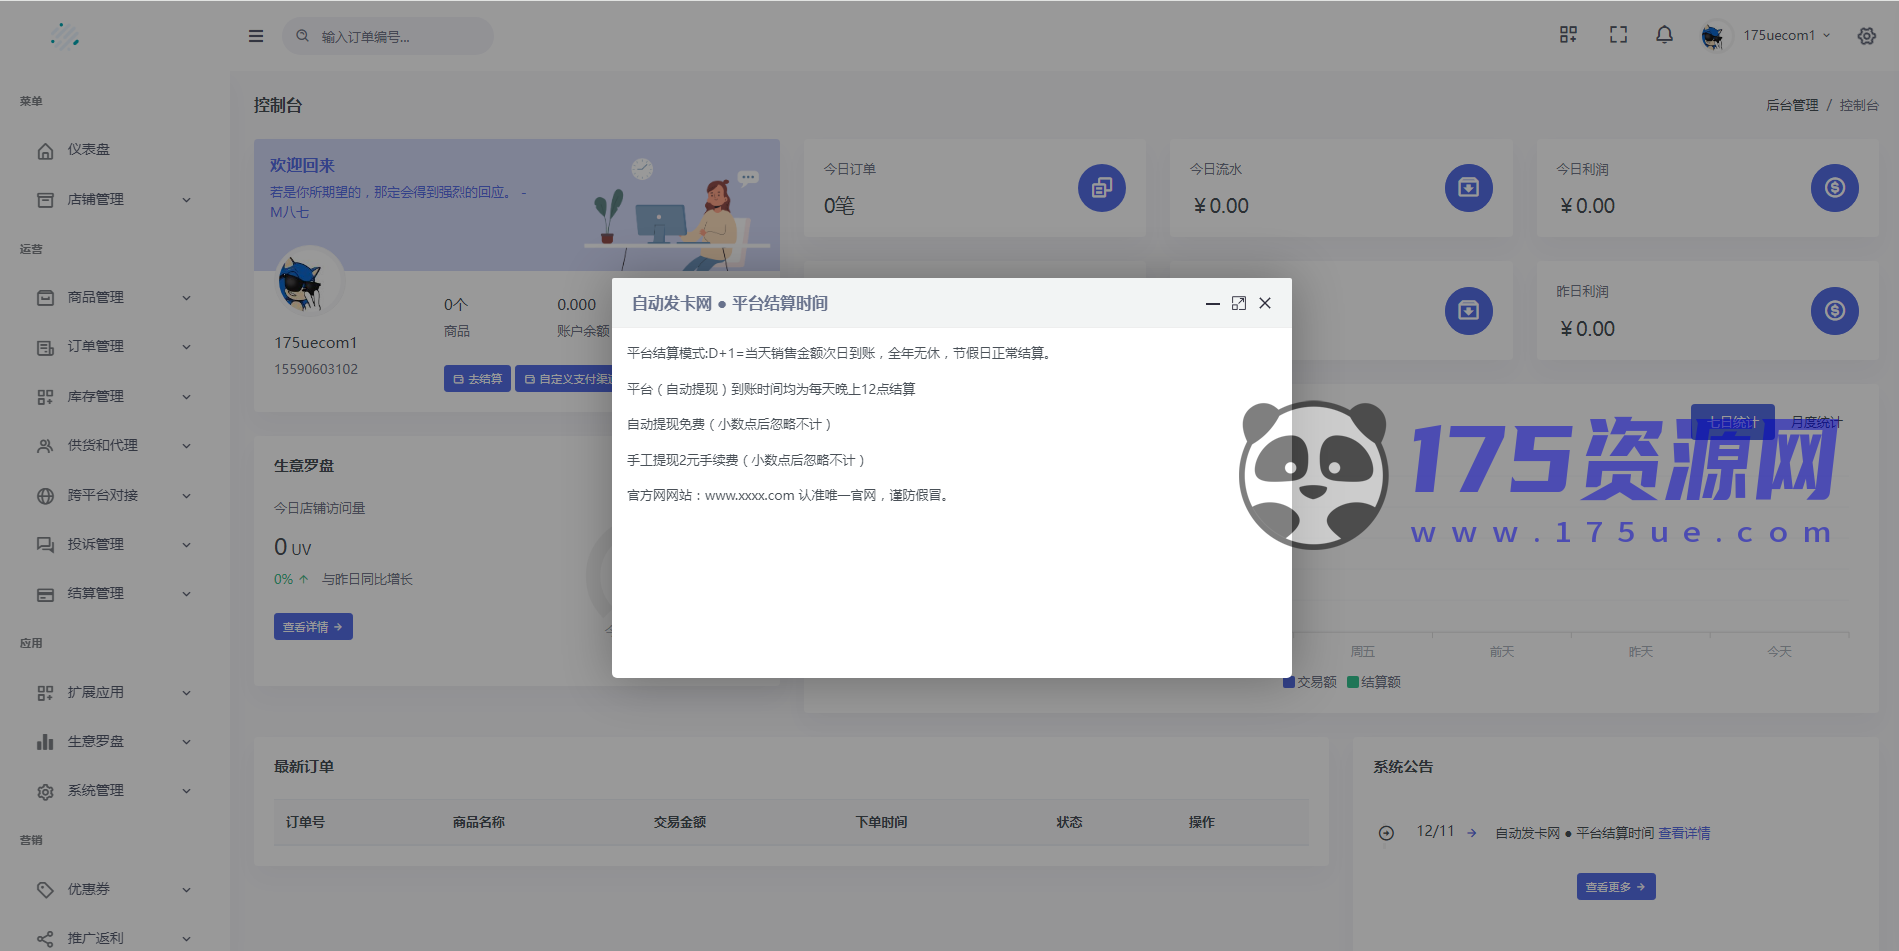Screen dimensions: 1899x951
Task: Click 查看详情 button under 生意罗盘
Action: 313,627
